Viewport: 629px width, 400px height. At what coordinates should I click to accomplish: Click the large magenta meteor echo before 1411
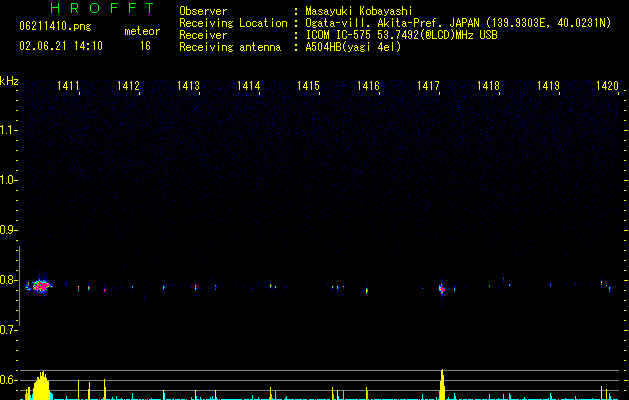pos(41,286)
